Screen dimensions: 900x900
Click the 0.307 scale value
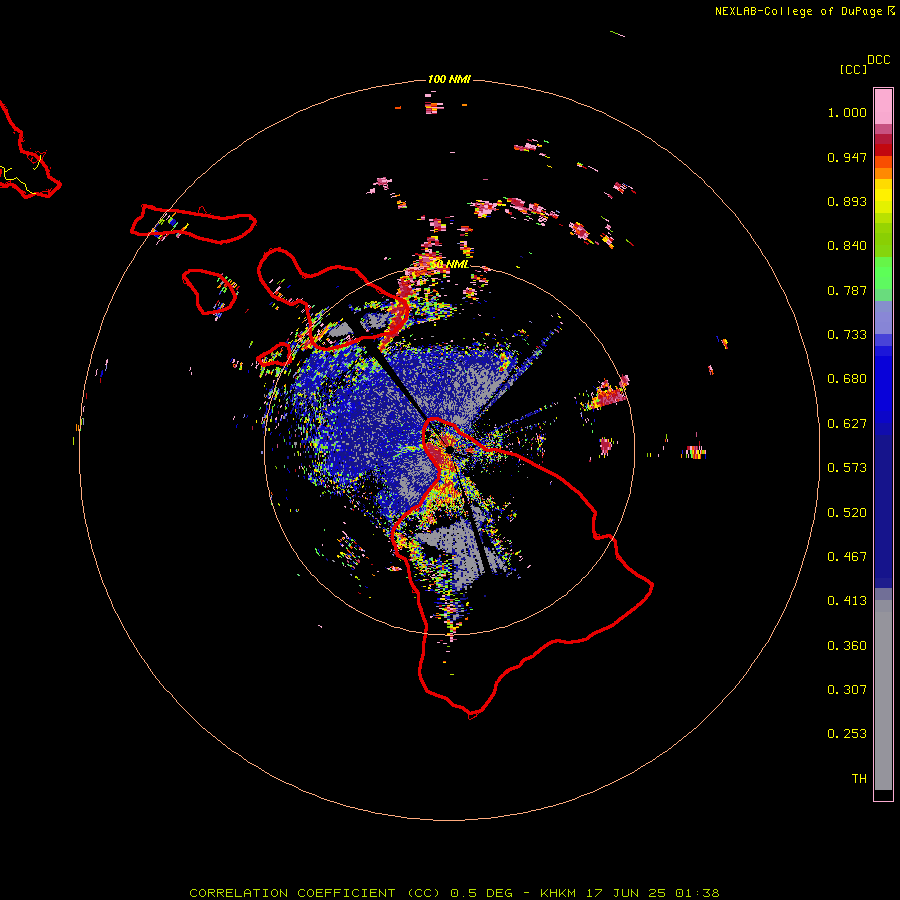tap(847, 690)
